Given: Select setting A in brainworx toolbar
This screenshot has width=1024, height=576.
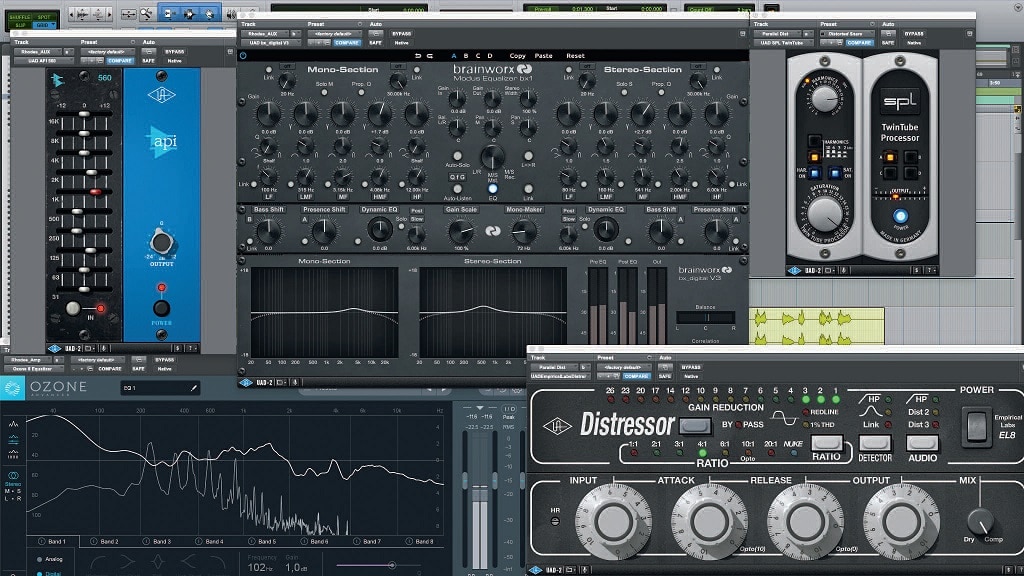Looking at the screenshot, I should (x=454, y=56).
